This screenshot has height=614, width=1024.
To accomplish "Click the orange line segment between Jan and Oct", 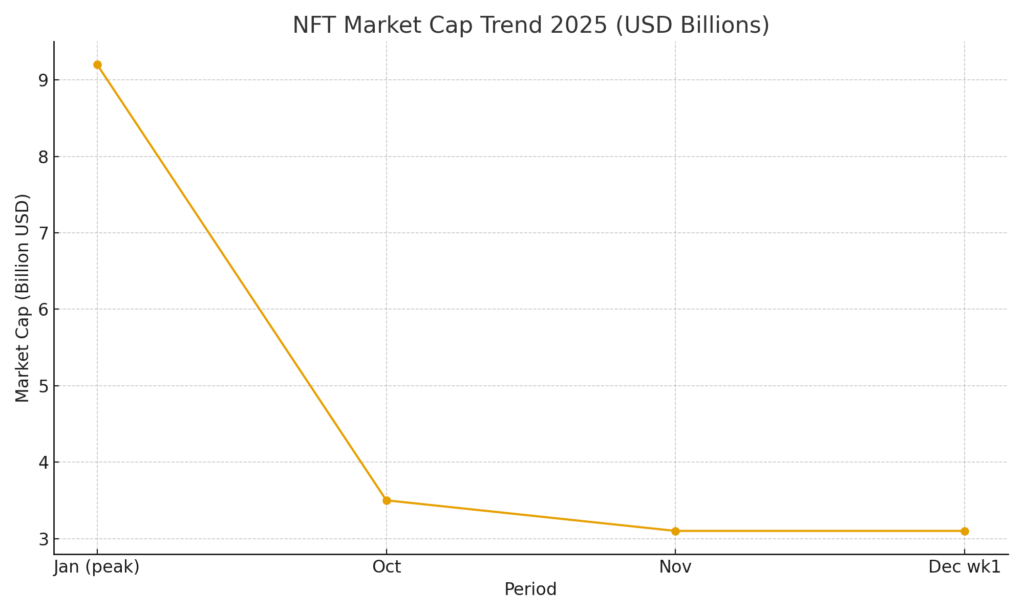I will pos(241,282).
